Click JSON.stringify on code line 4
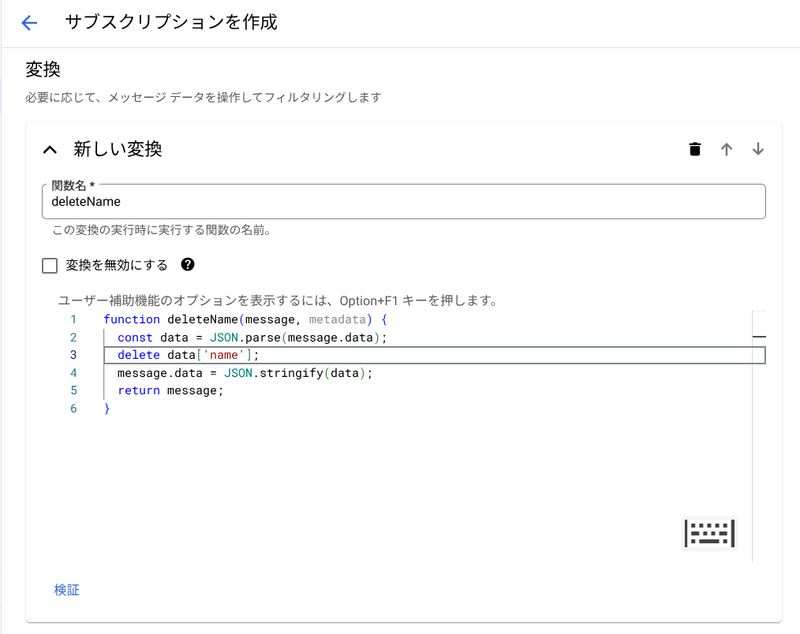 click(x=273, y=373)
